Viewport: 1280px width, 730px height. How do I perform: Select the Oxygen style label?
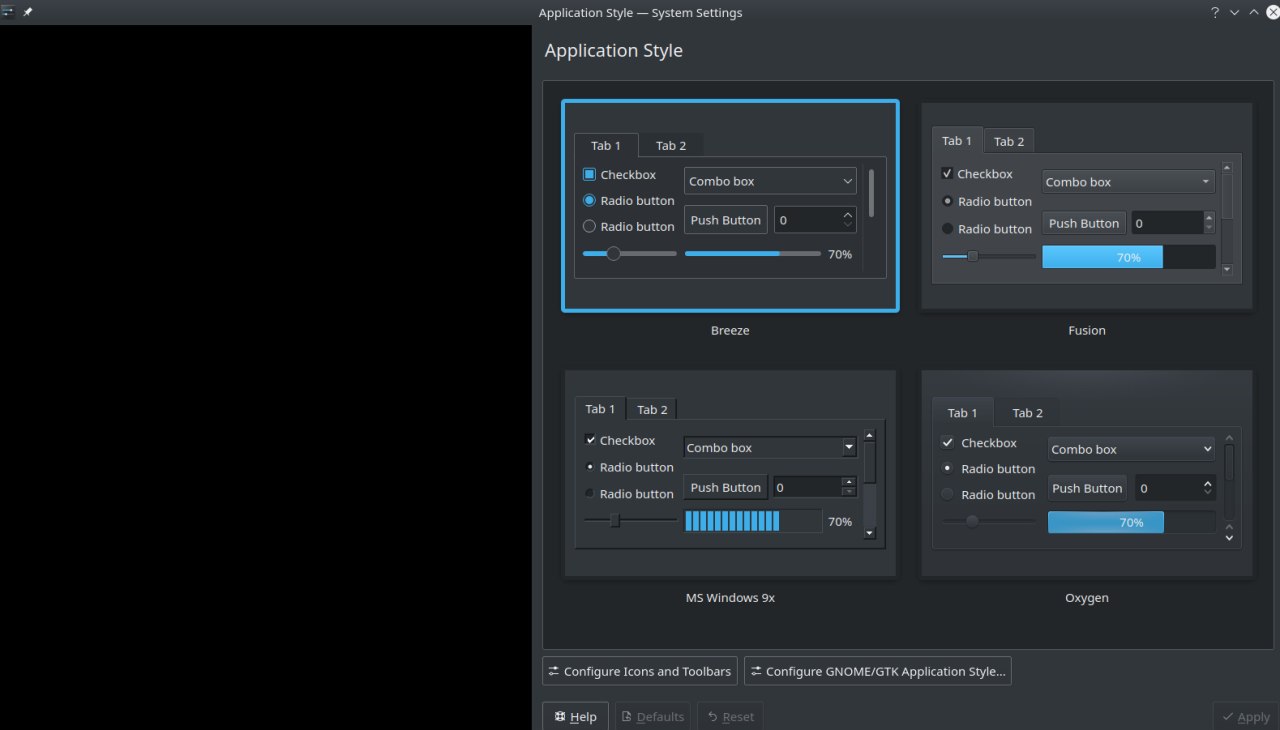[x=1087, y=598]
